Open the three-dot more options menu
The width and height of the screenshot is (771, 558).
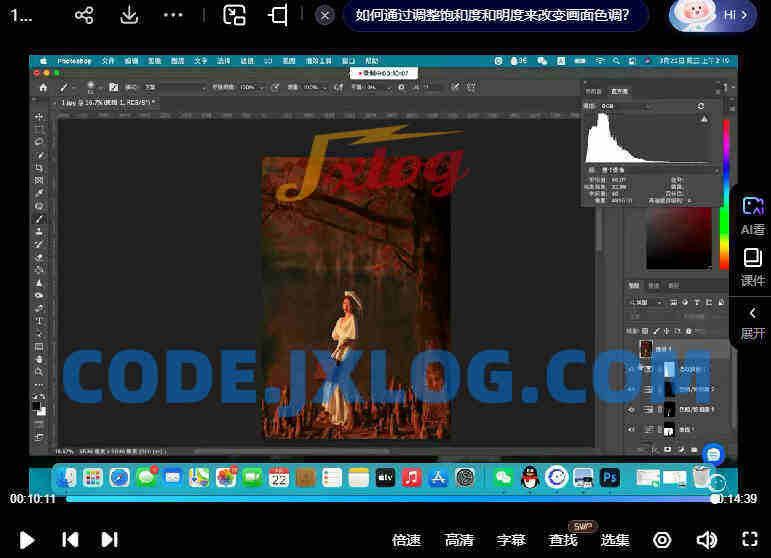click(x=173, y=15)
